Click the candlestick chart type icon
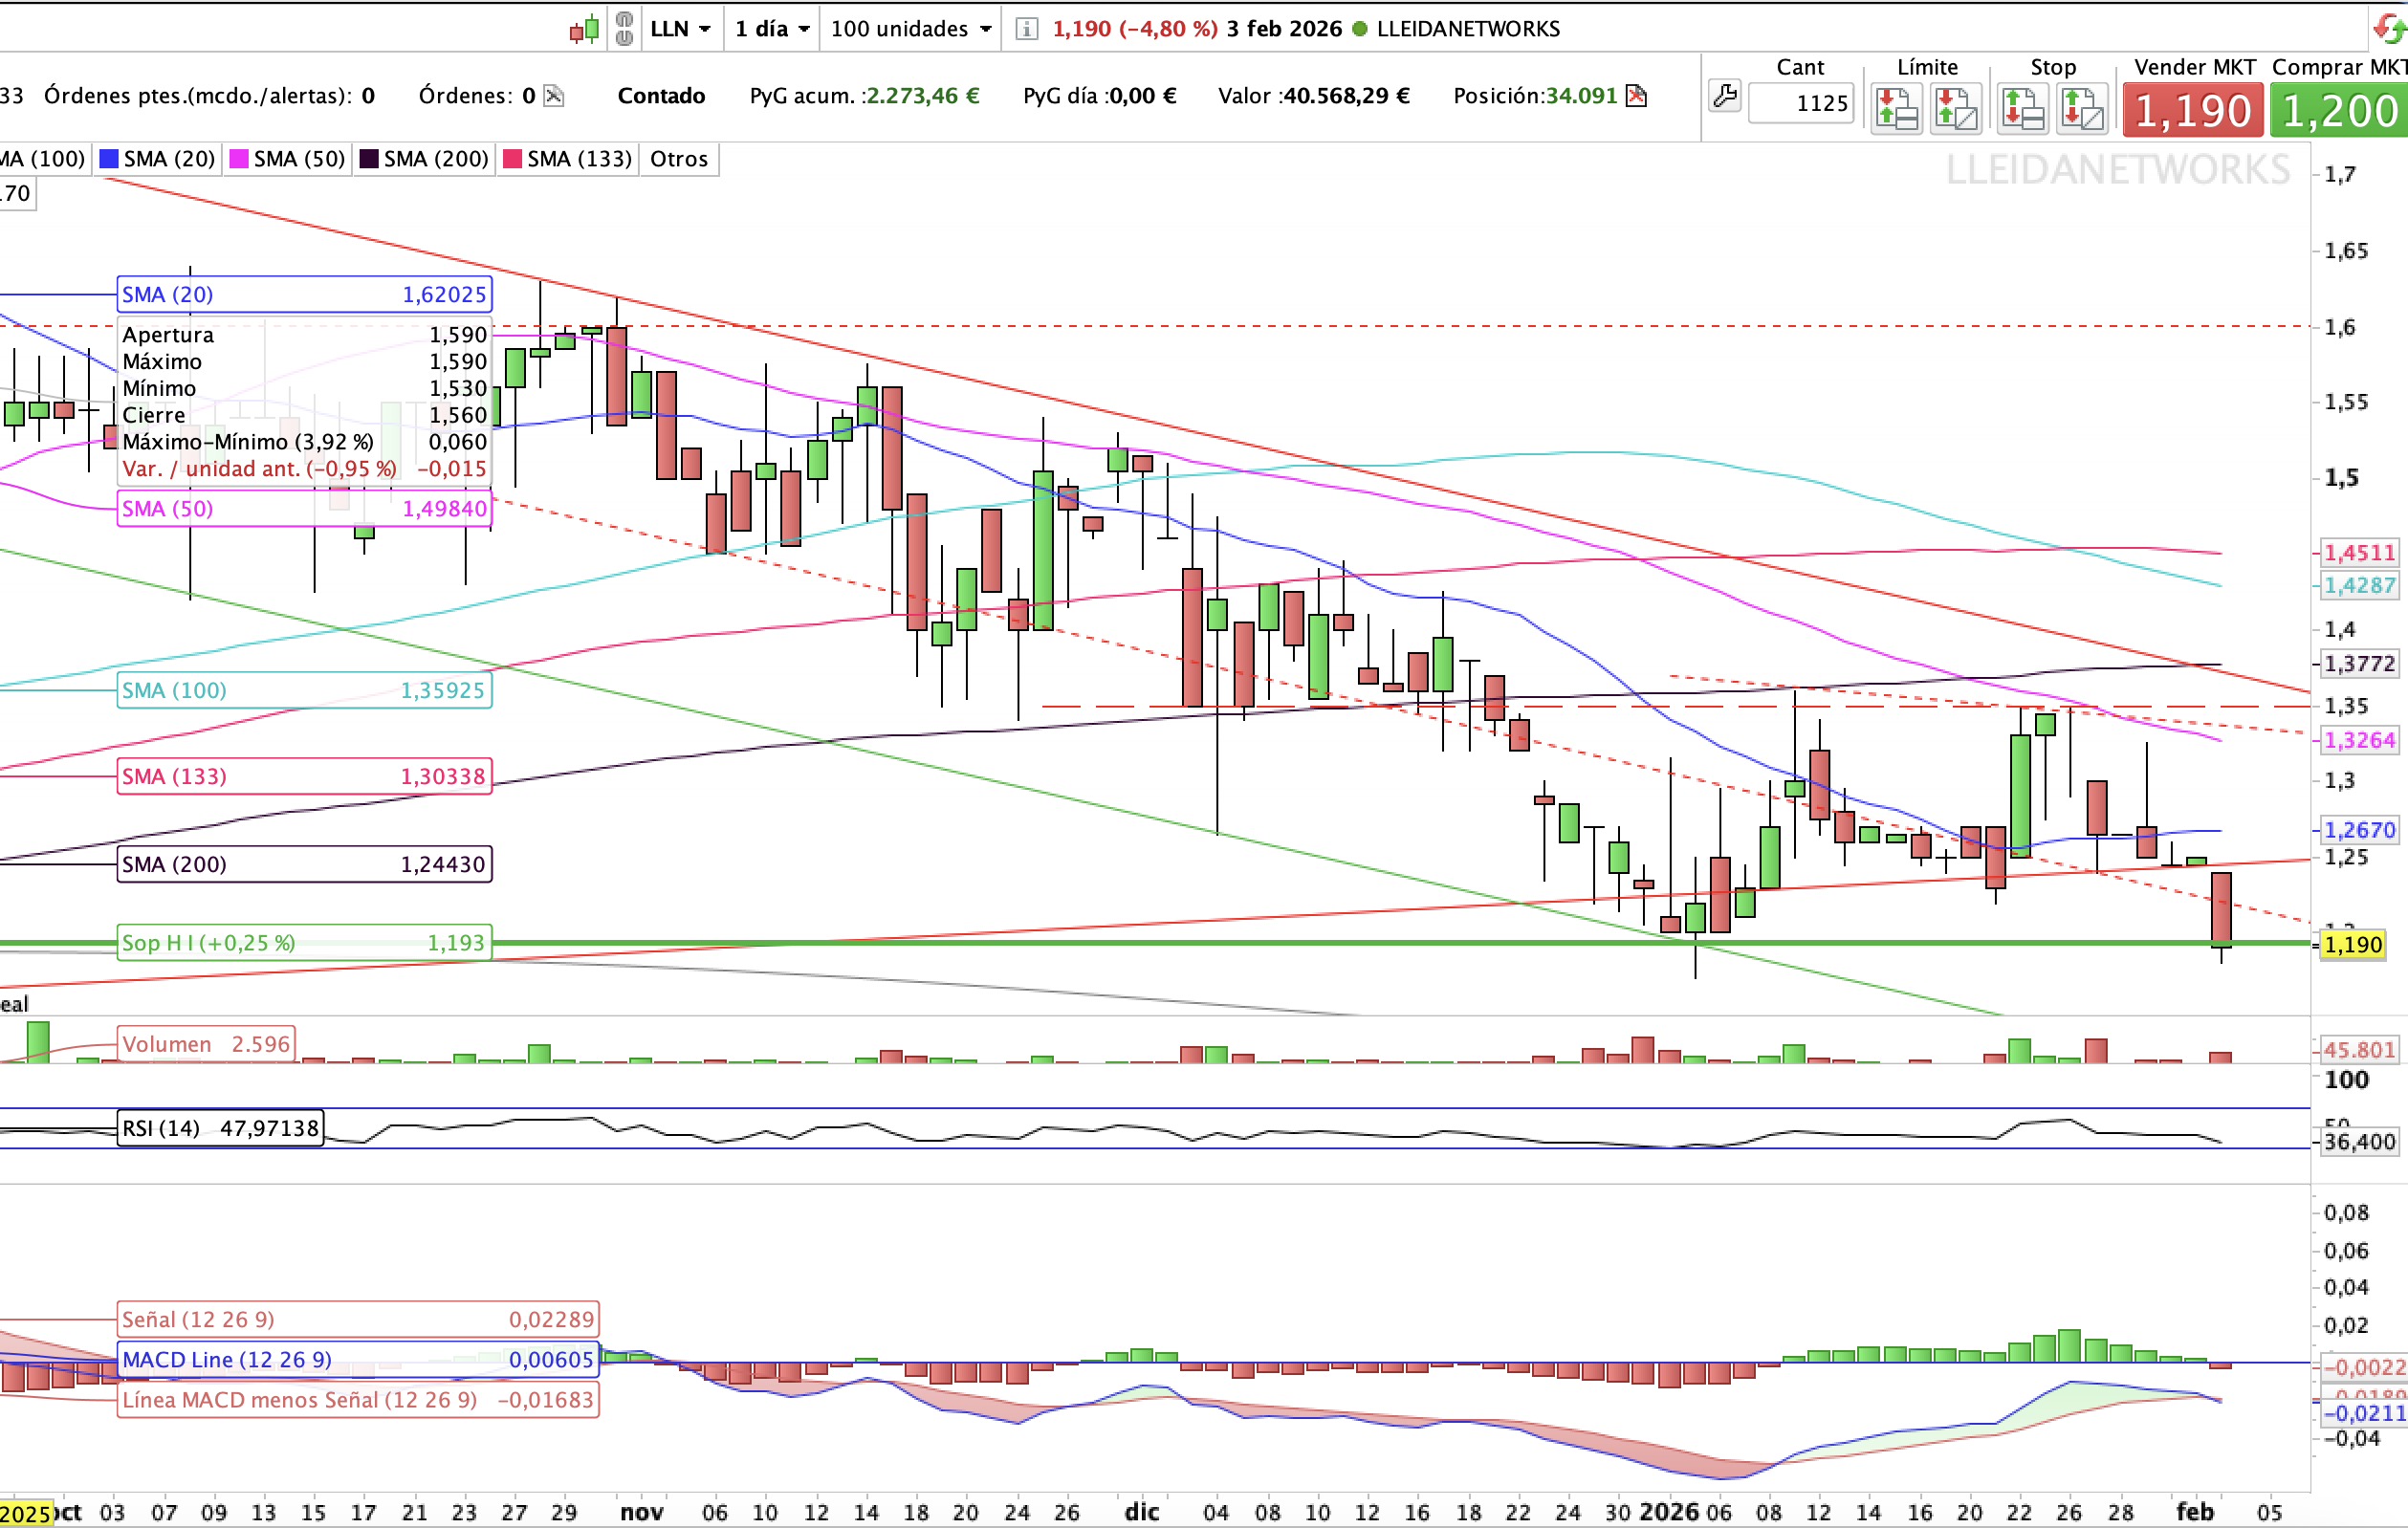Viewport: 2408px width, 1528px height. 585,29
